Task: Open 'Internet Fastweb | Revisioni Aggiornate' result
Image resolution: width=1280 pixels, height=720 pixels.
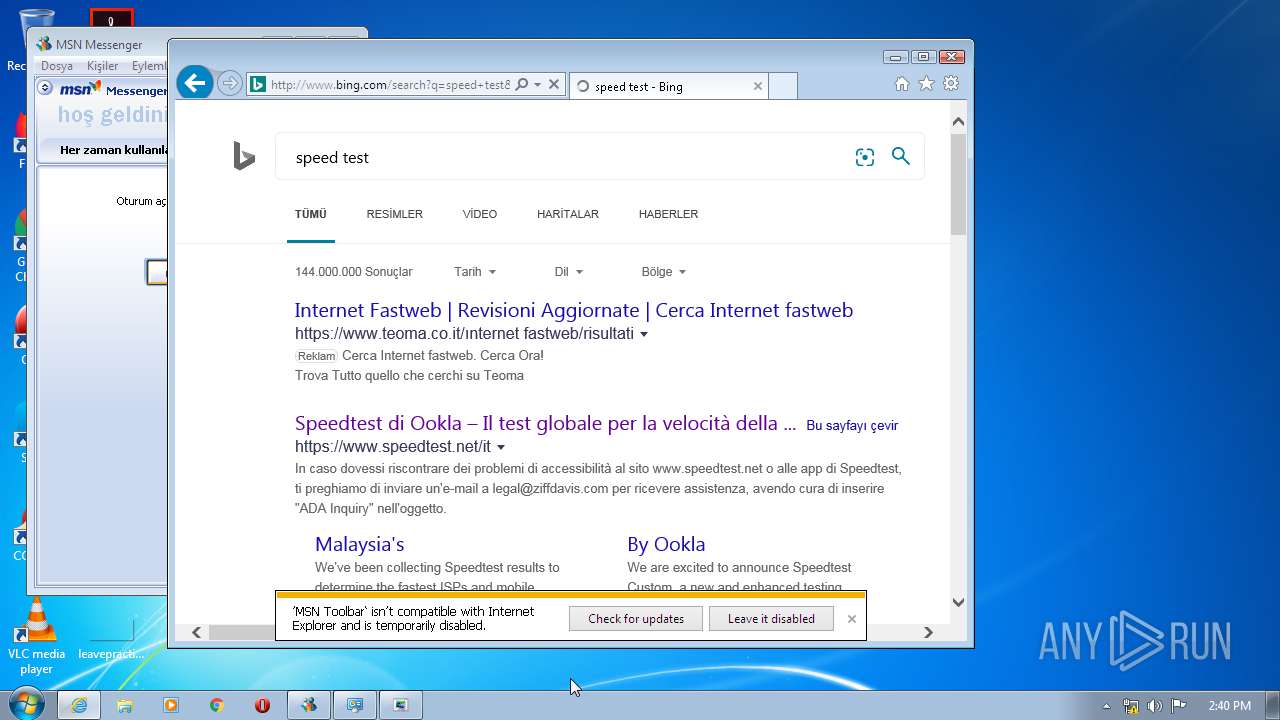Action: tap(574, 310)
